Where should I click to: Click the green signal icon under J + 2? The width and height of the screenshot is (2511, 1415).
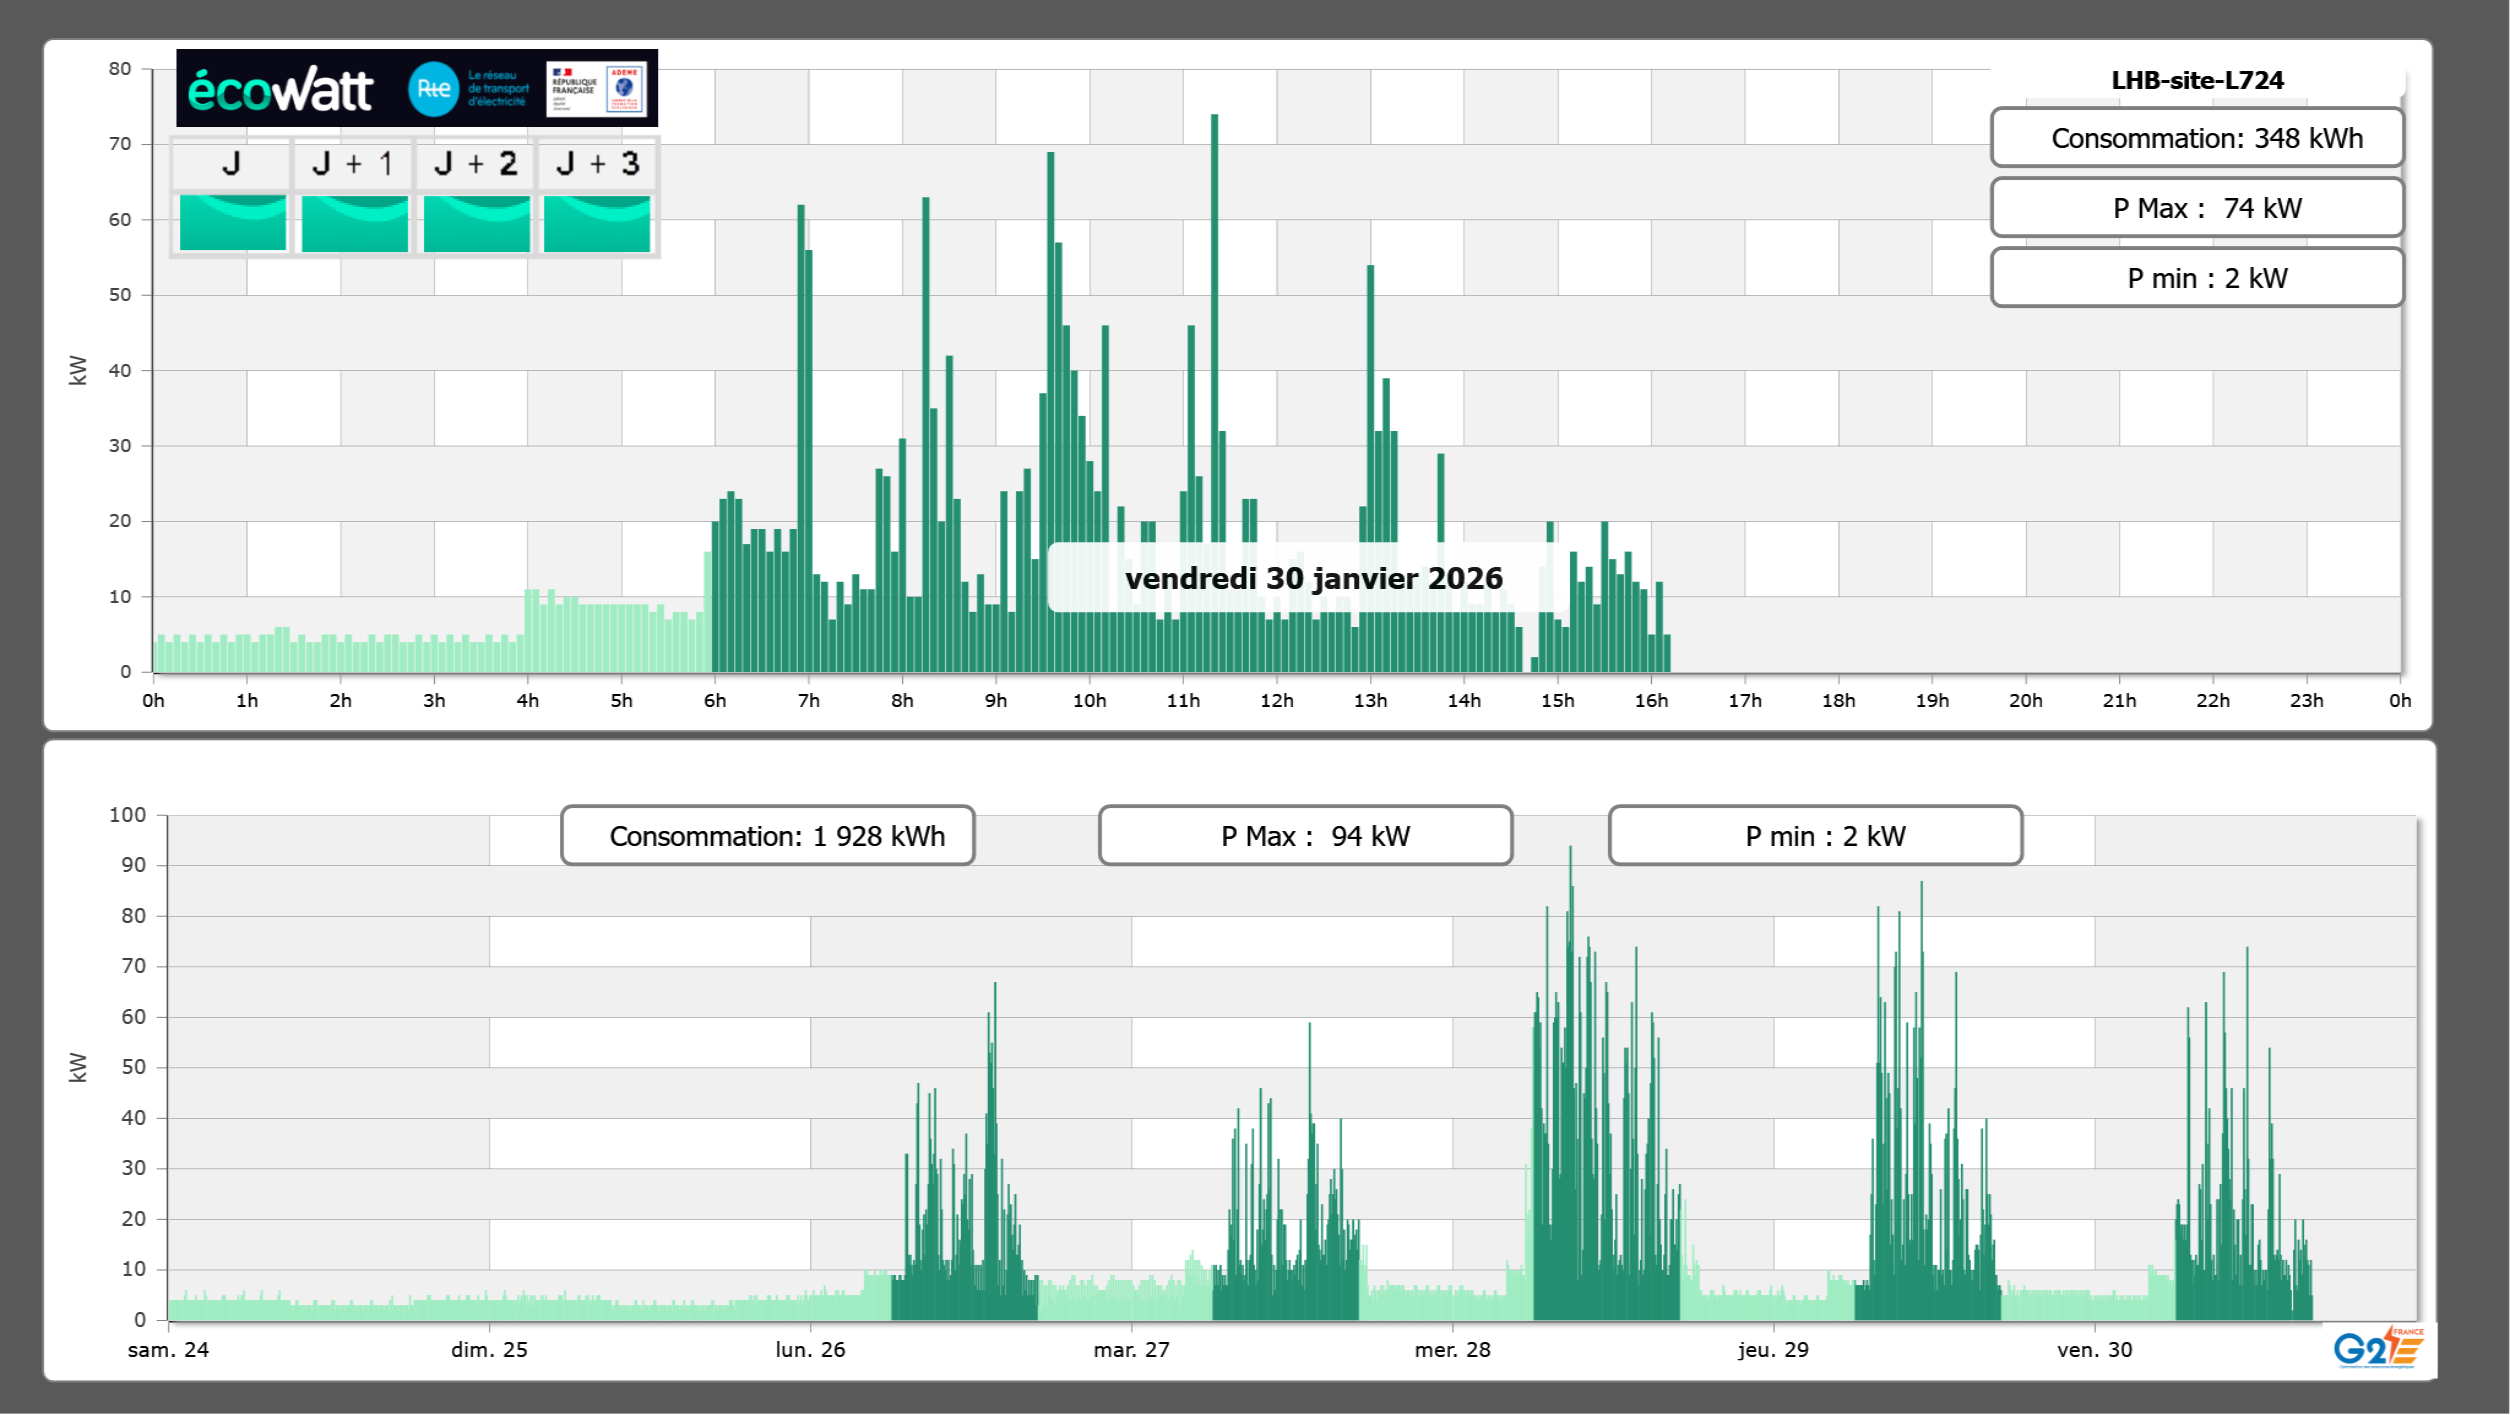[476, 223]
